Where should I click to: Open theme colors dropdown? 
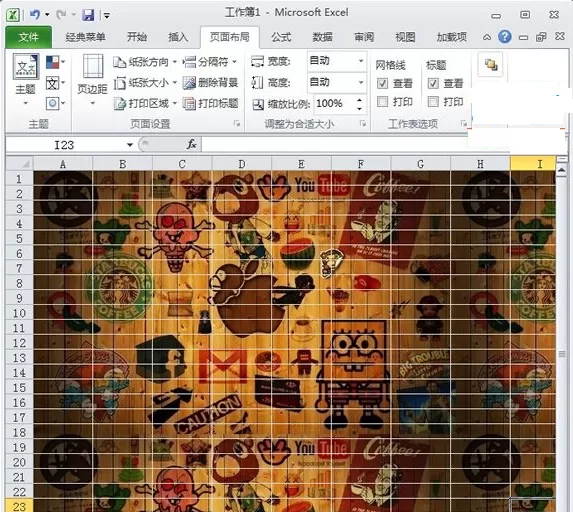click(x=56, y=62)
